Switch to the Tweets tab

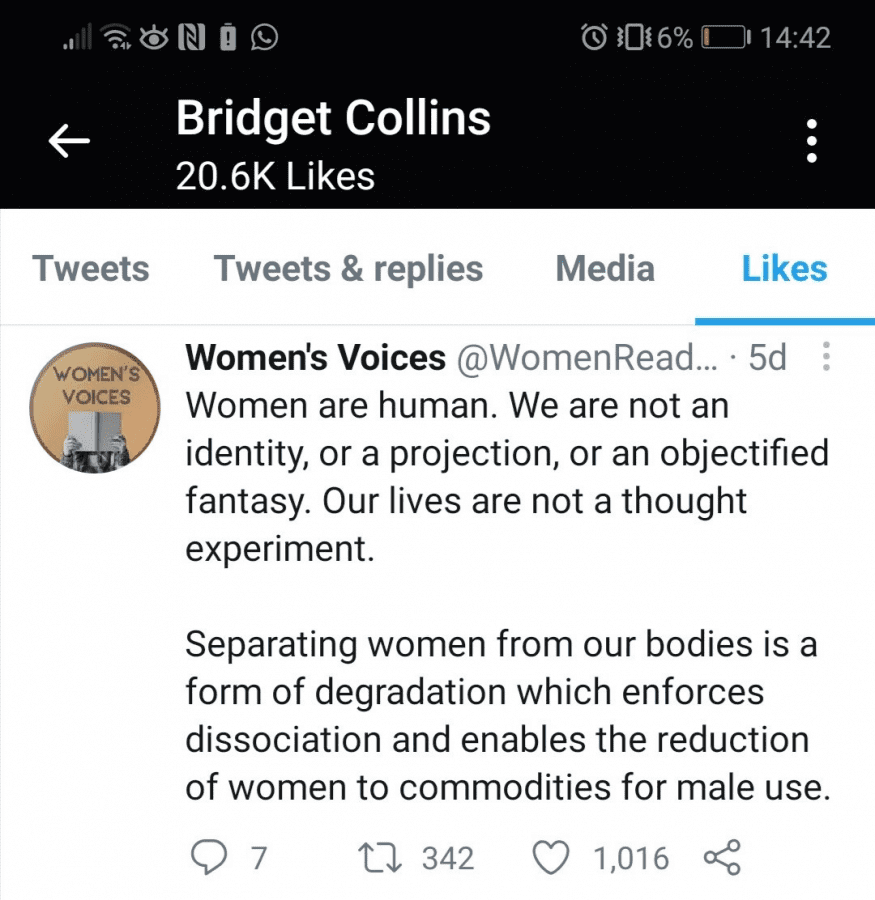[91, 269]
